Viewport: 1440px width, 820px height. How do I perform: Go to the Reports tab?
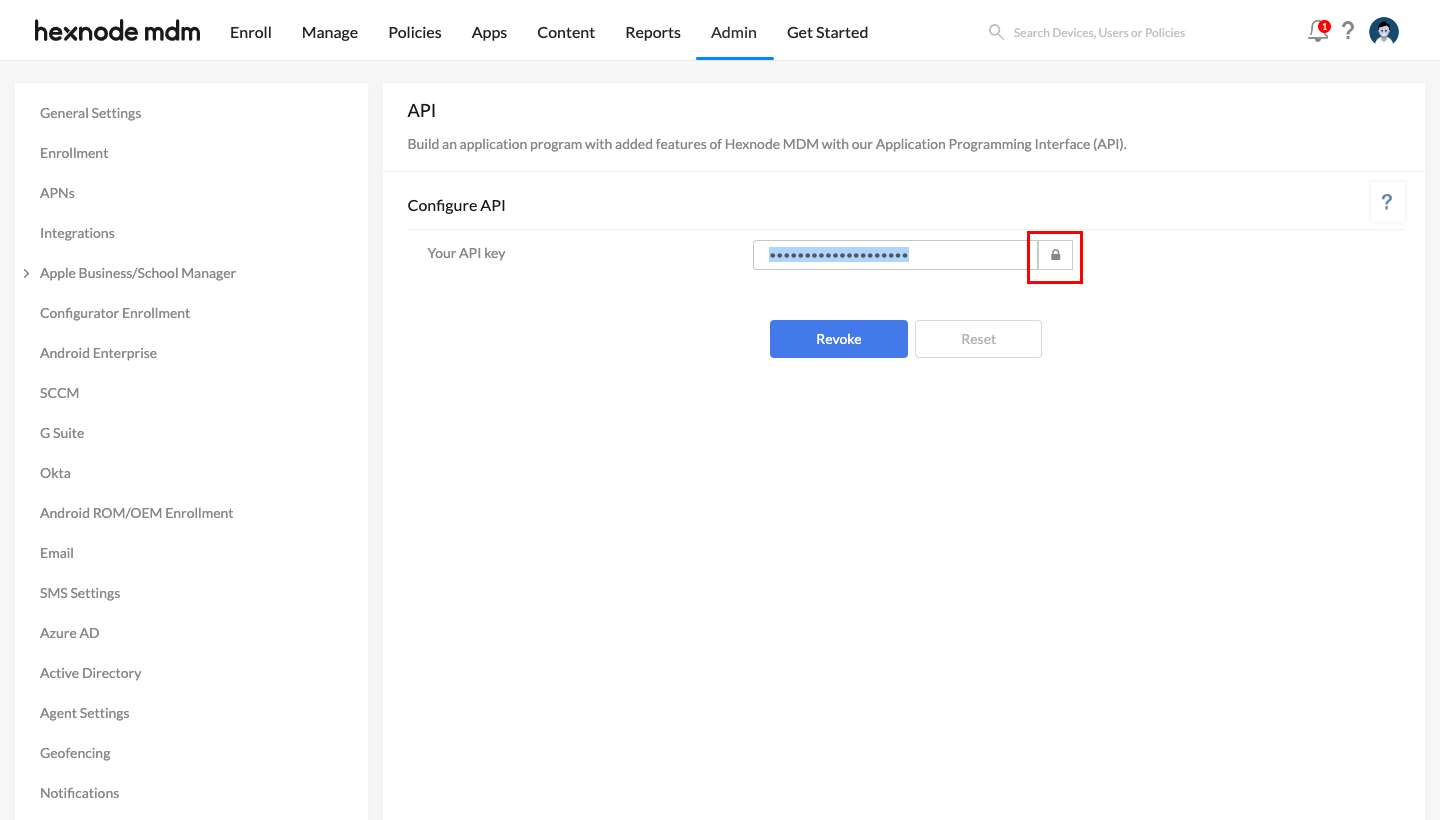(x=653, y=32)
